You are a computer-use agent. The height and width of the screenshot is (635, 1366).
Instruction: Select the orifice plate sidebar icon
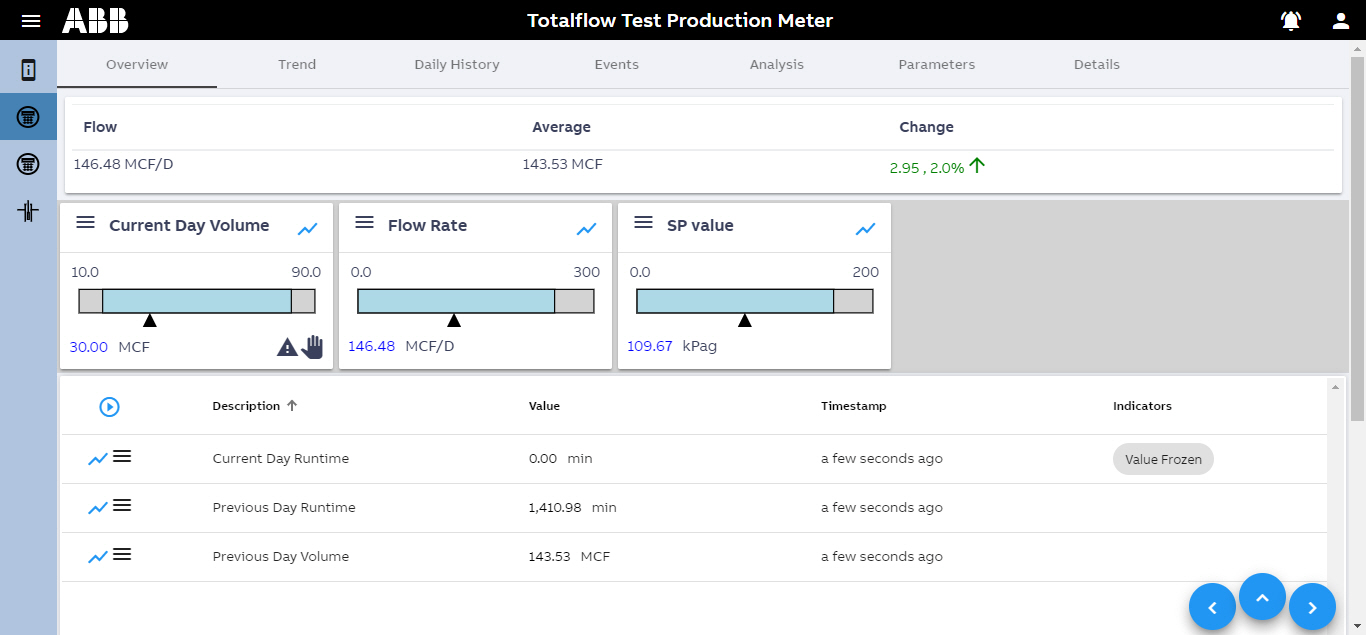click(x=28, y=211)
